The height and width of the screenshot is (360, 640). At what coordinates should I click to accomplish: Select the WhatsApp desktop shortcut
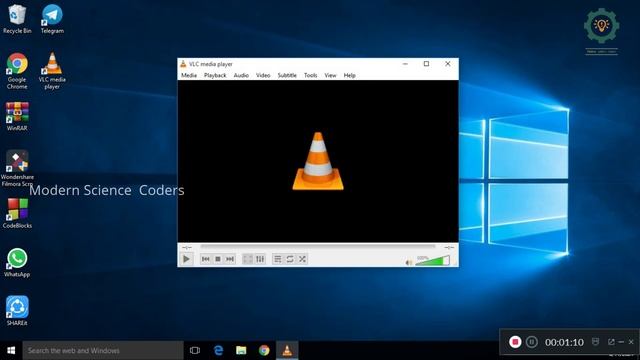click(17, 262)
